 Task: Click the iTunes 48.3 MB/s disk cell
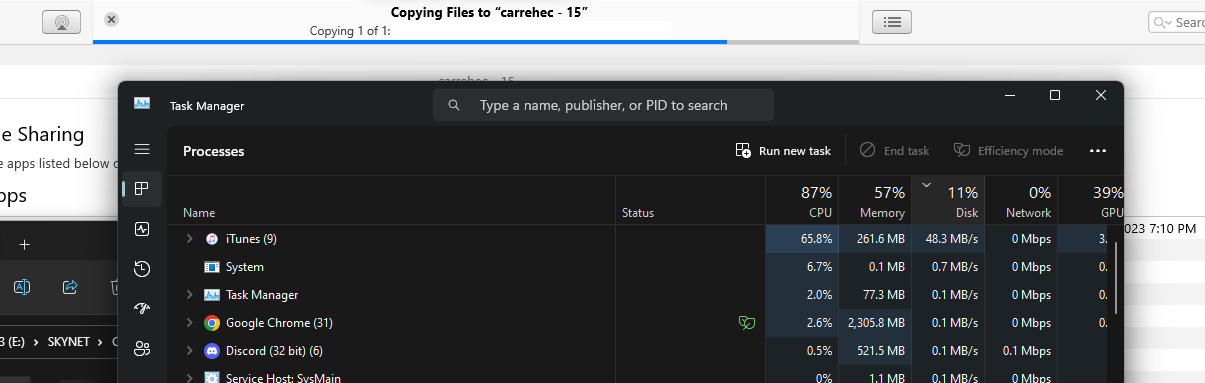[948, 239]
